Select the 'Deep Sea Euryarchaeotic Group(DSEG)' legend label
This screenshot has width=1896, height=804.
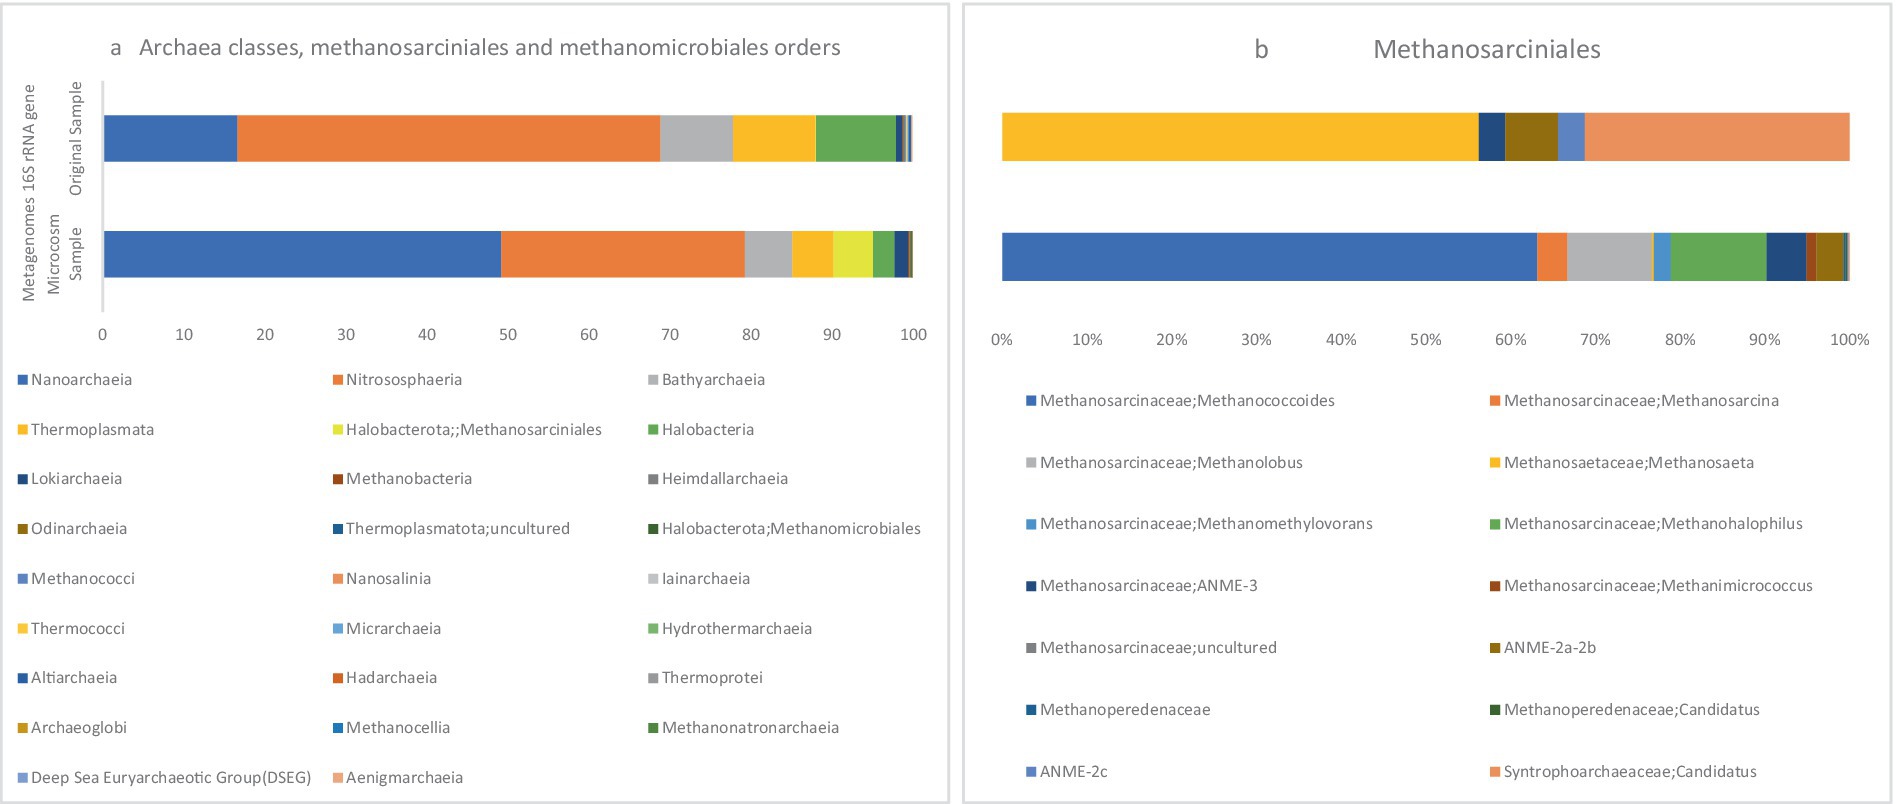[x=171, y=778]
